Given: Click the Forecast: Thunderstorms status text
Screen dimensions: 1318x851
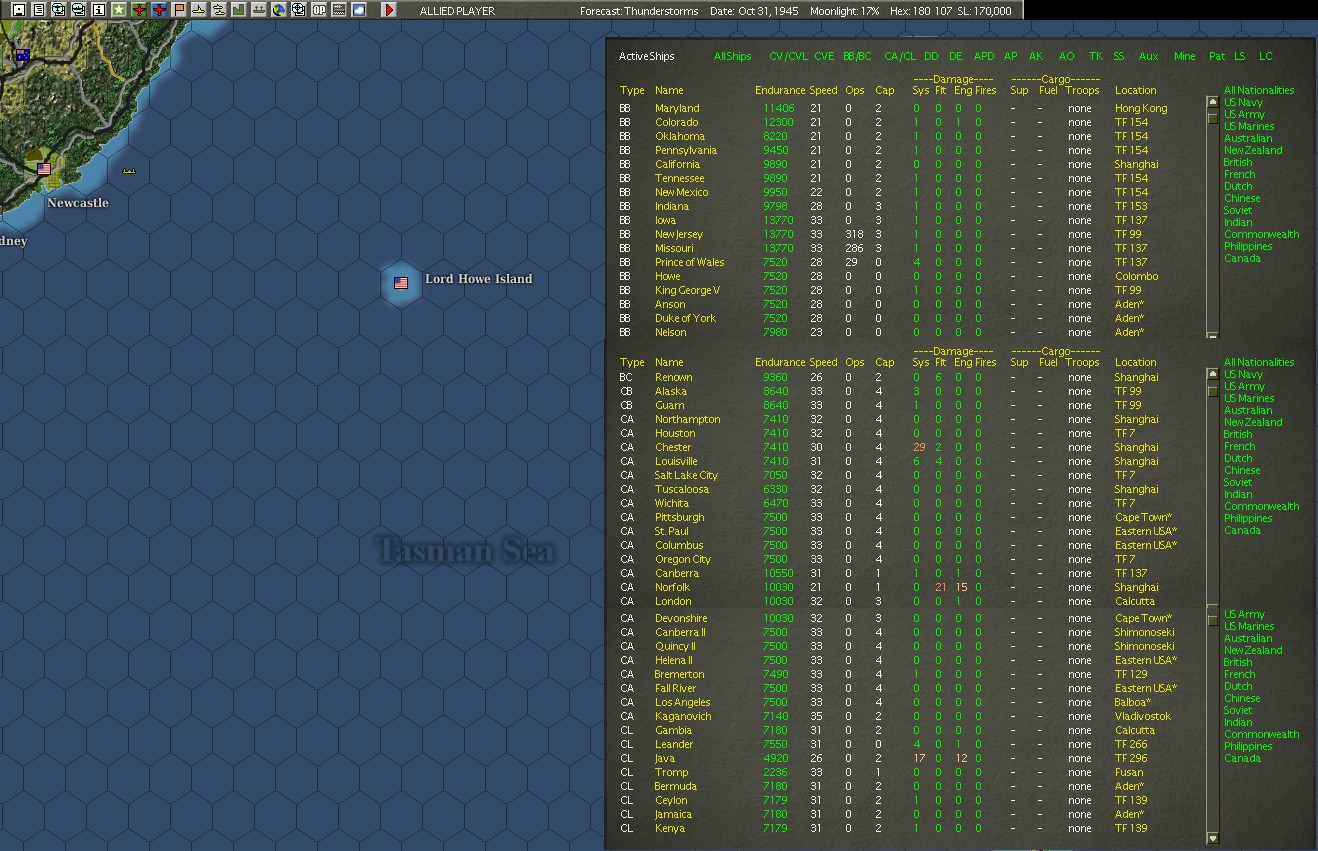Looking at the screenshot, I should (x=640, y=11).
